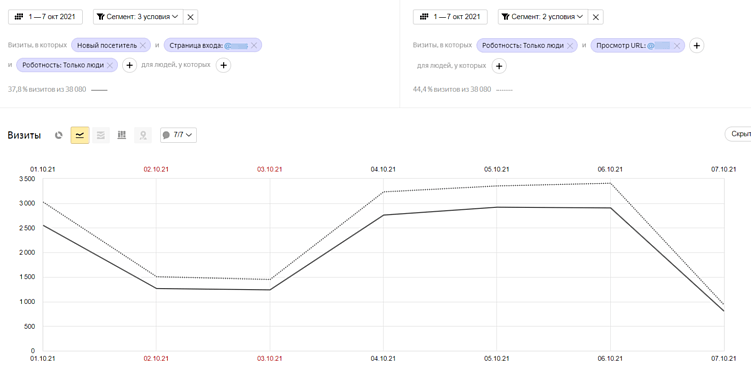The image size is (751, 366).
Task: Click solid line point at 02.10.21
Action: click(x=156, y=288)
